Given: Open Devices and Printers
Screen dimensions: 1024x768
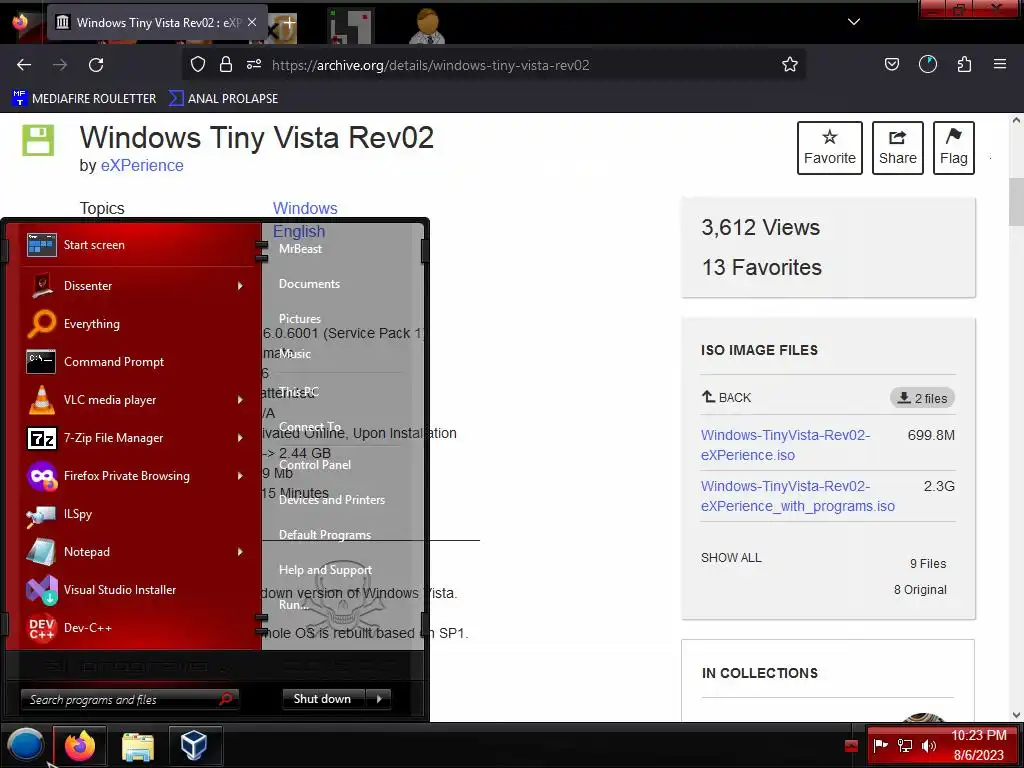Looking at the screenshot, I should 332,500.
